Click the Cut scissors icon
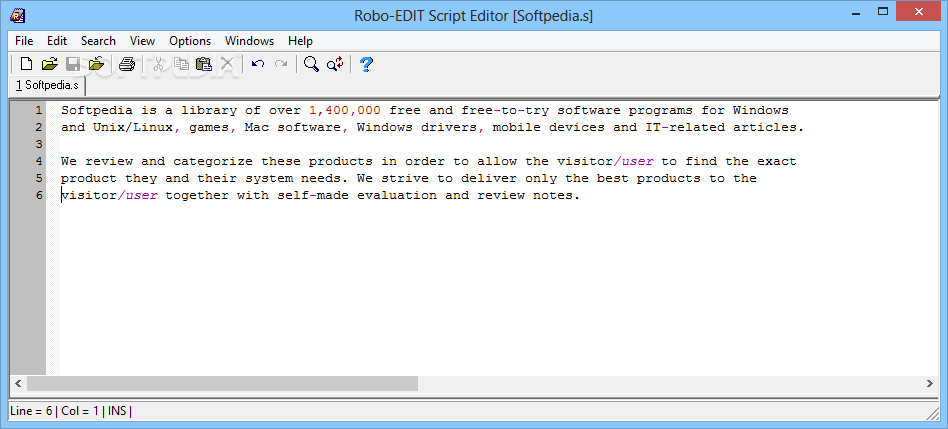Screen dimensions: 948x429 158,63
